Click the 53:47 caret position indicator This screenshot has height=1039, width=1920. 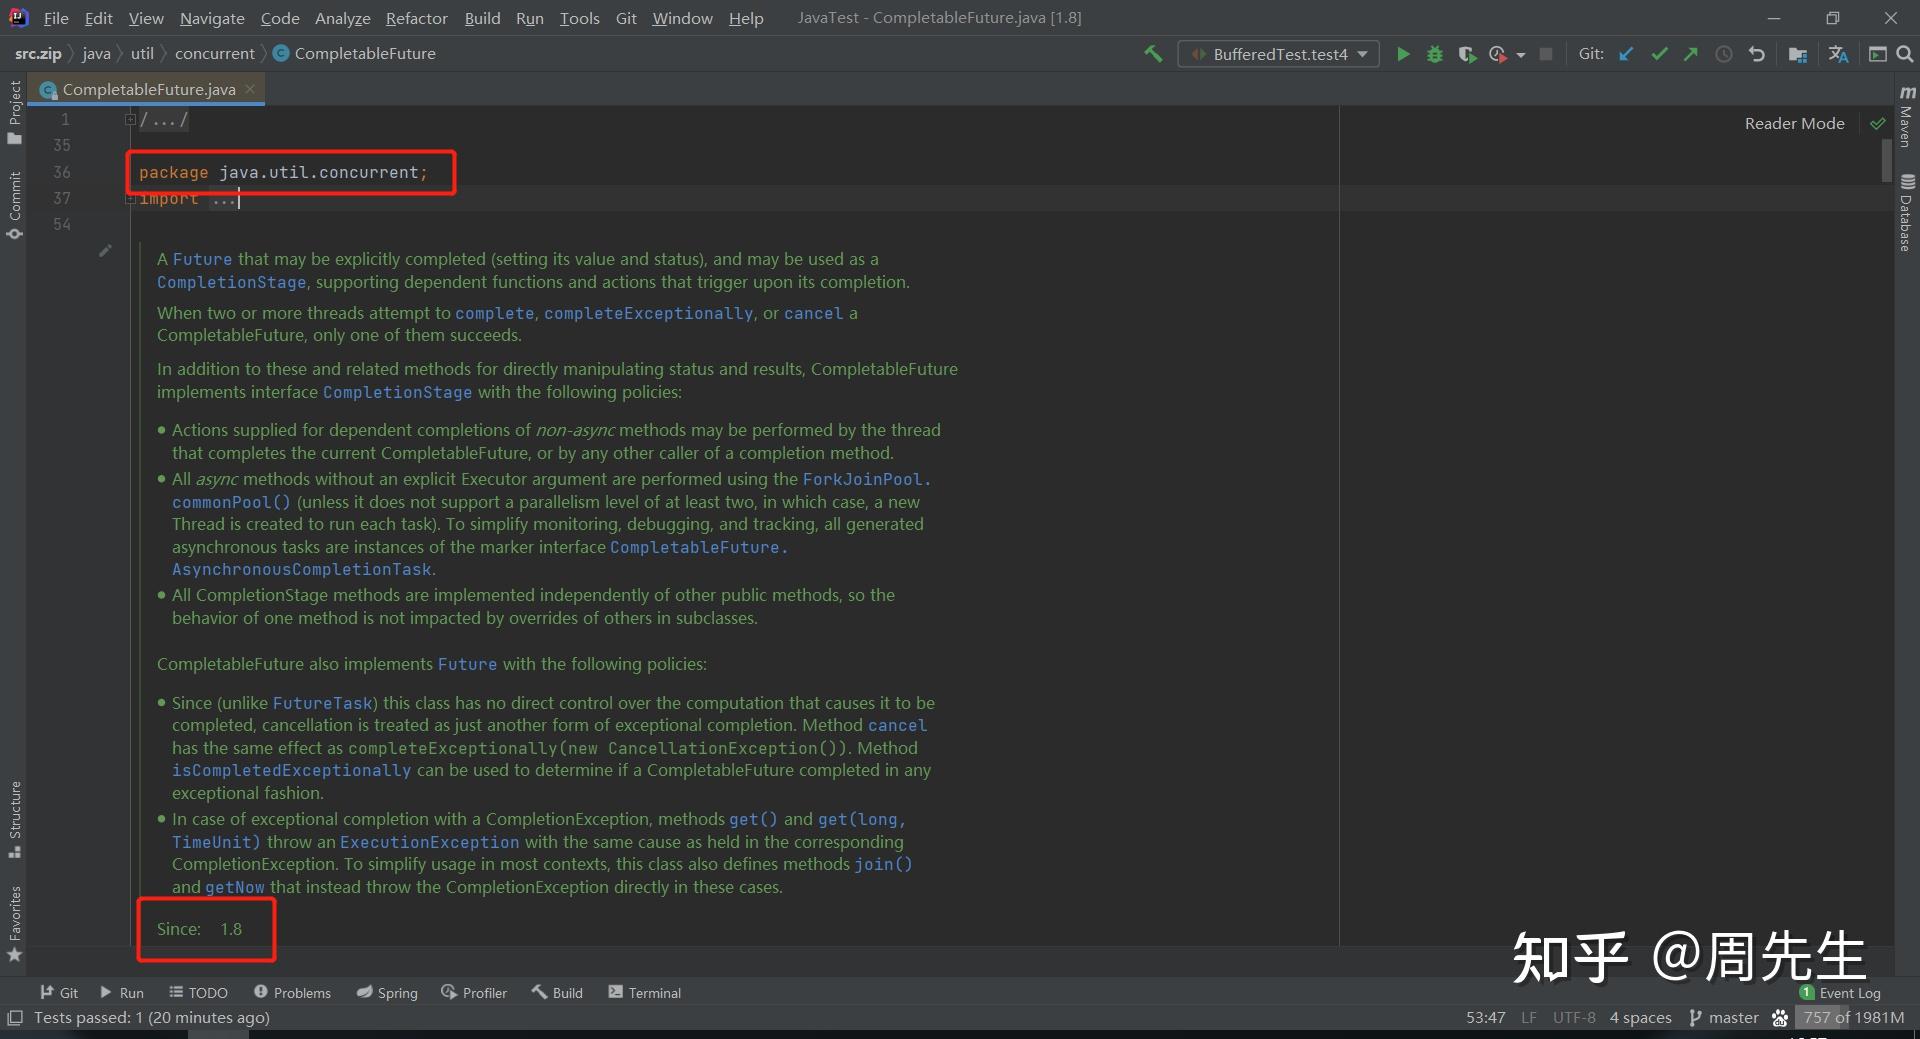click(1485, 1017)
